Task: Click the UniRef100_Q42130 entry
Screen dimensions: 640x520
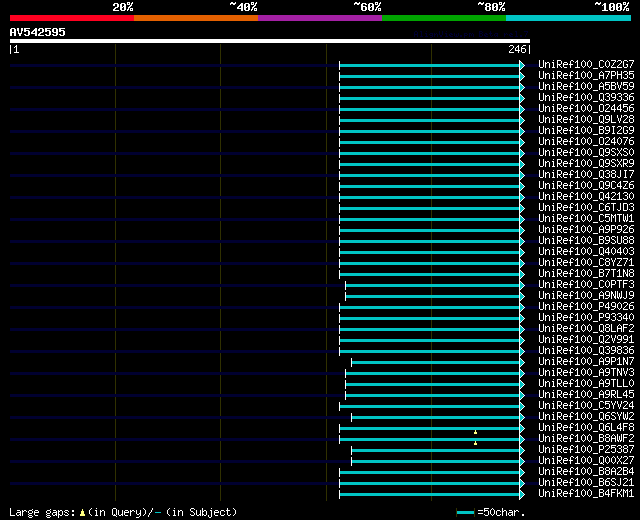Action: pos(586,197)
